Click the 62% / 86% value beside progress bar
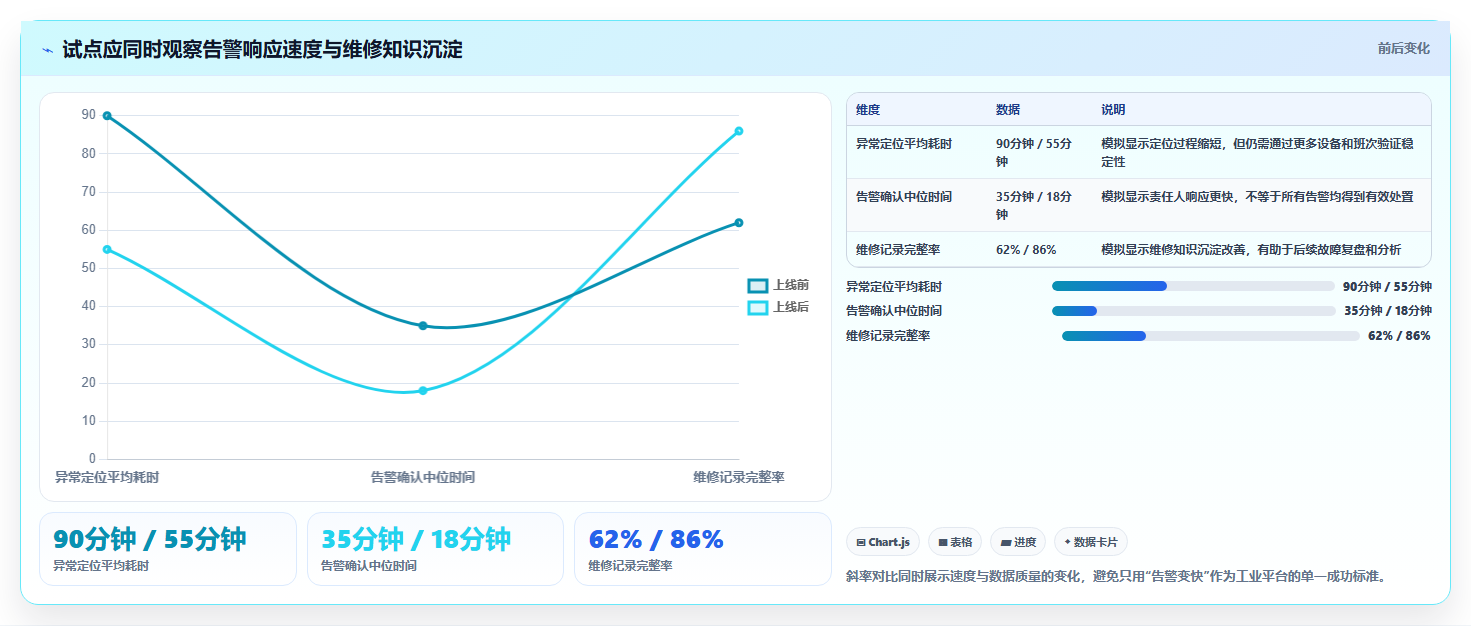1471x626 pixels. [1399, 336]
